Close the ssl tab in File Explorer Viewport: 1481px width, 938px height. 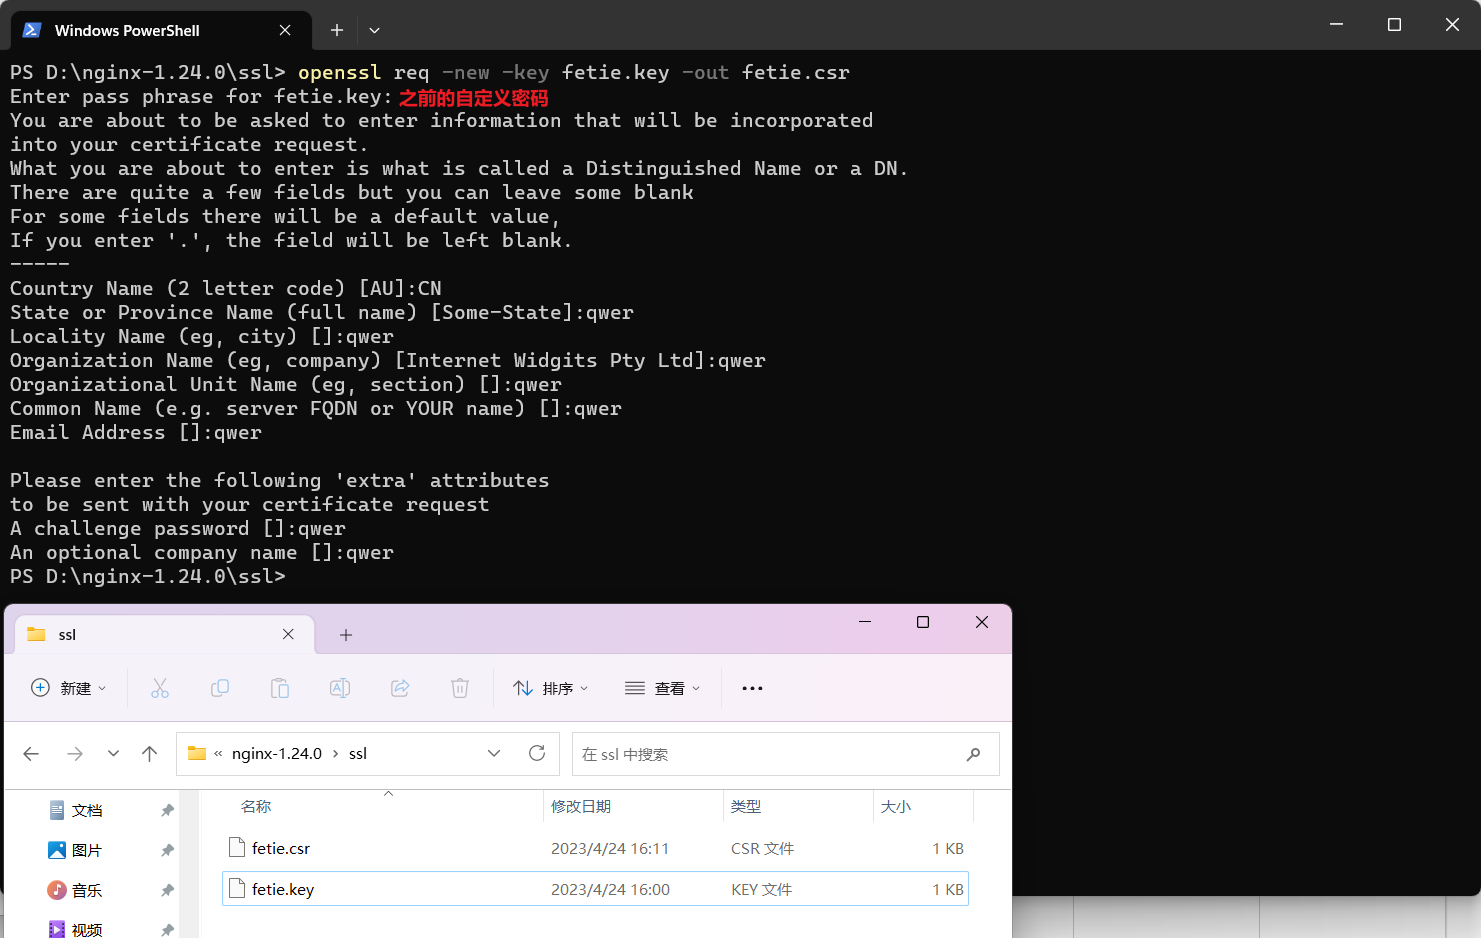tap(288, 634)
